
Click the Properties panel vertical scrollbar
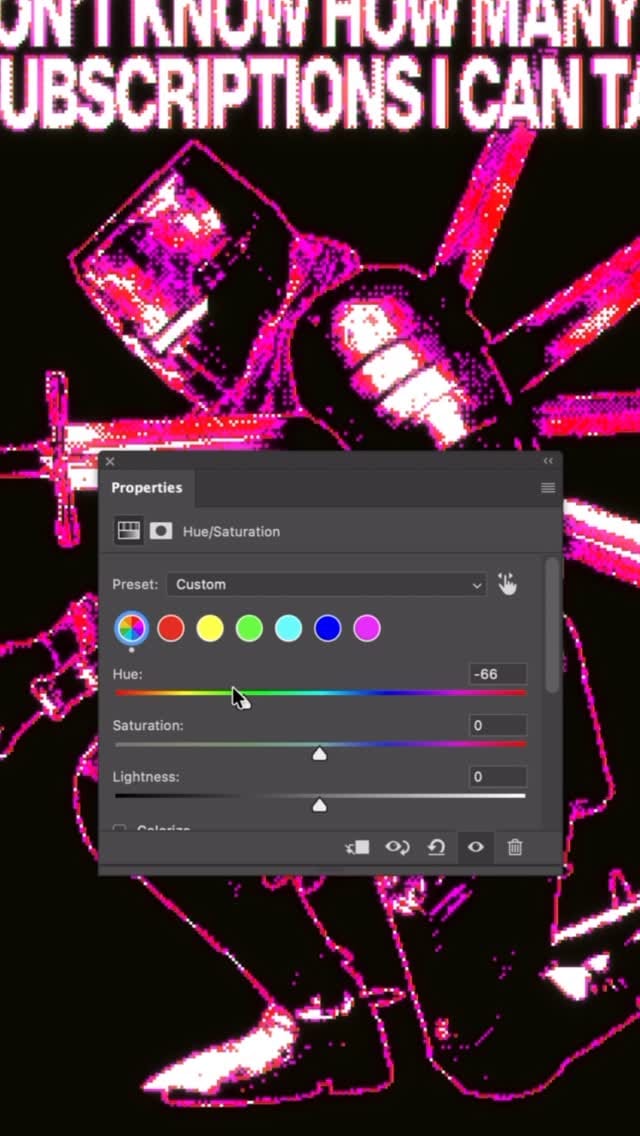tap(552, 626)
